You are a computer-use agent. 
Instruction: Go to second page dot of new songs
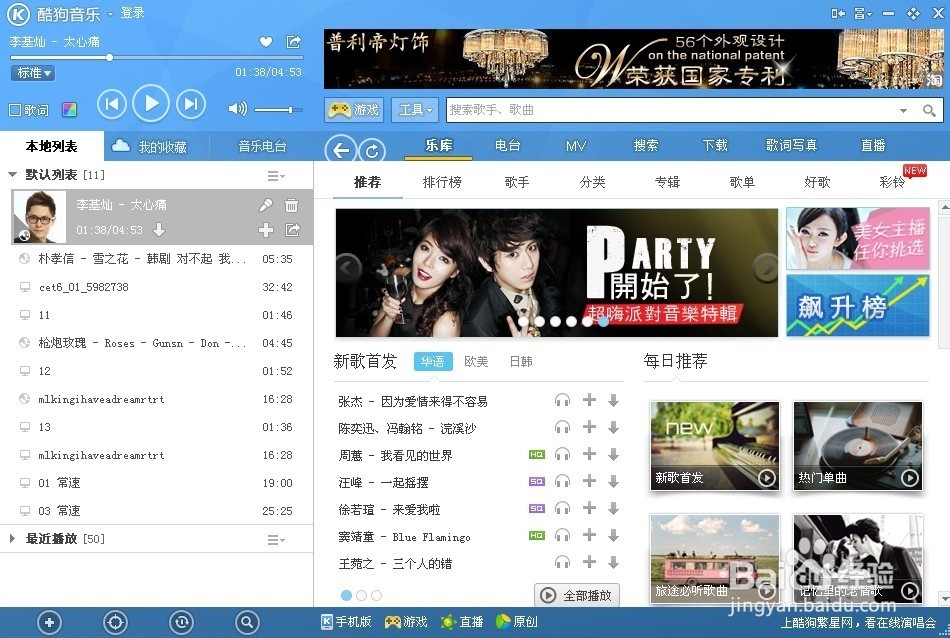tap(361, 596)
